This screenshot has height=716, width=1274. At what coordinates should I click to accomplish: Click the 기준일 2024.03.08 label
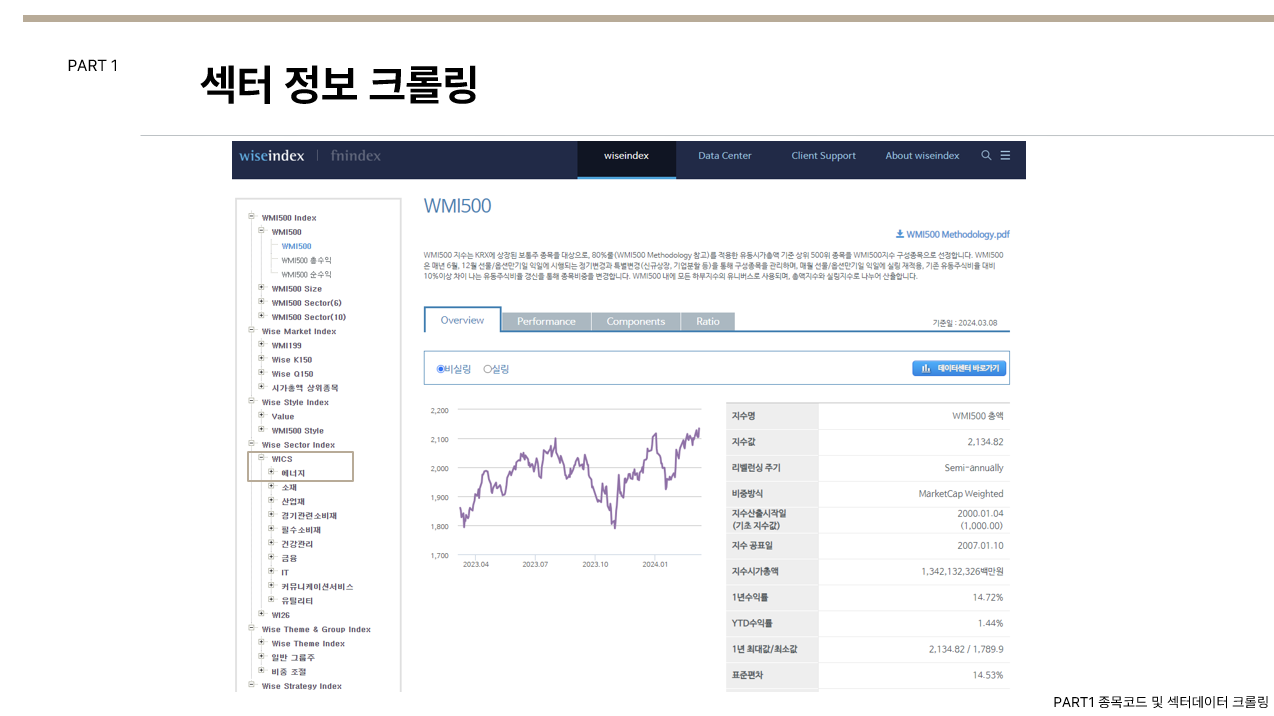coord(964,323)
